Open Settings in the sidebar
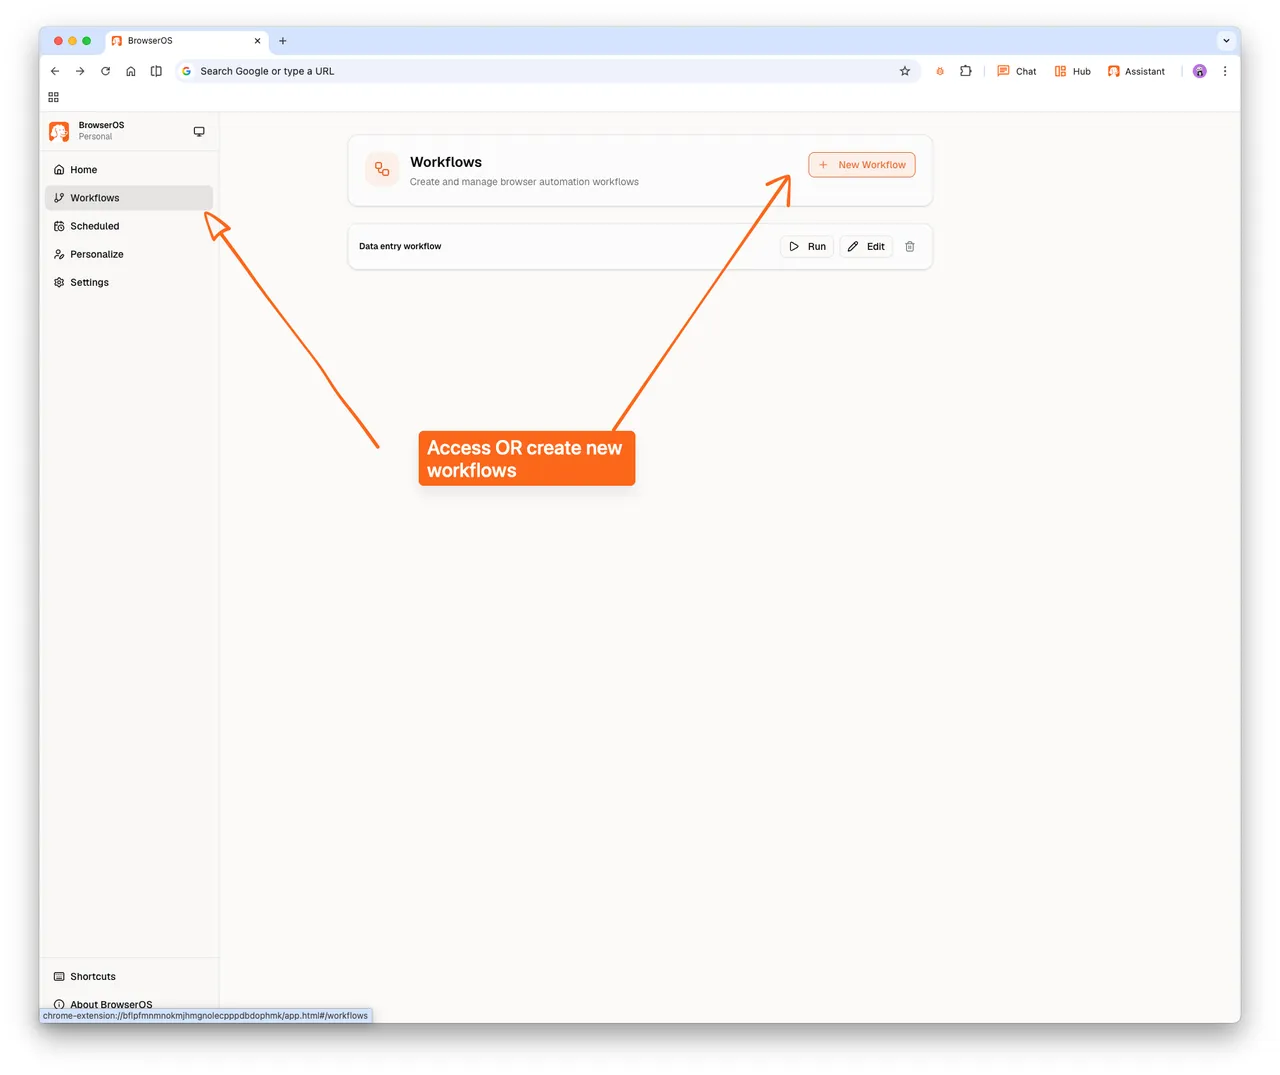The width and height of the screenshot is (1280, 1075). coord(129,282)
